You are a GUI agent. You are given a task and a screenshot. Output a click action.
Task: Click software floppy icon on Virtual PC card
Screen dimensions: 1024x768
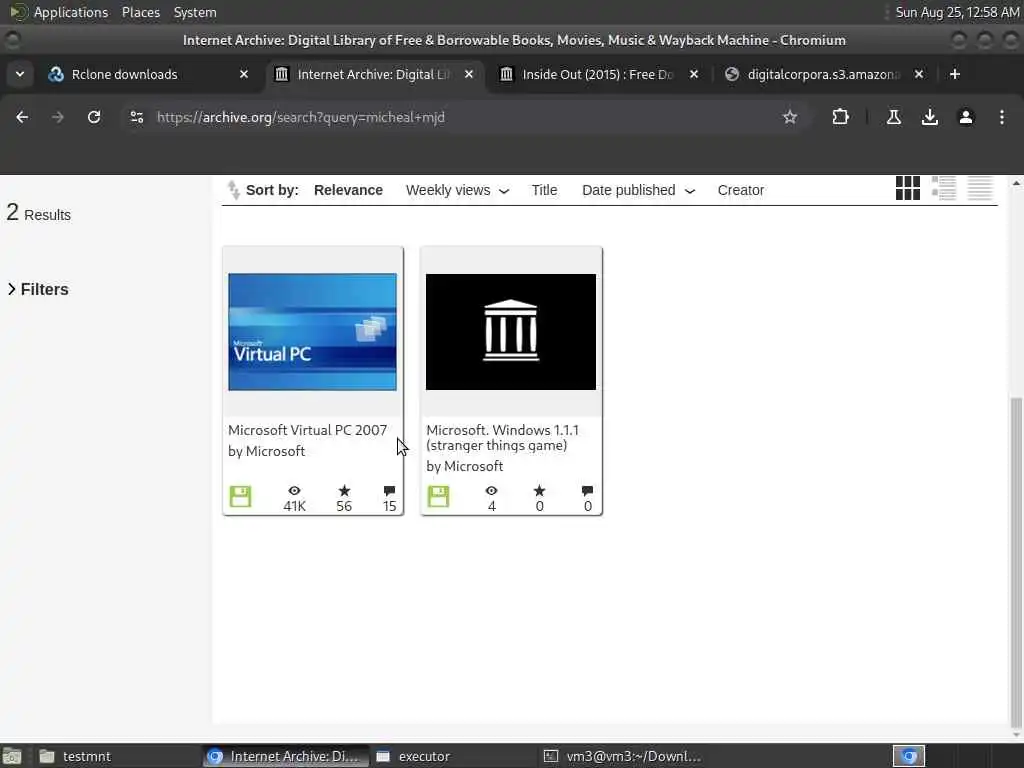(240, 497)
